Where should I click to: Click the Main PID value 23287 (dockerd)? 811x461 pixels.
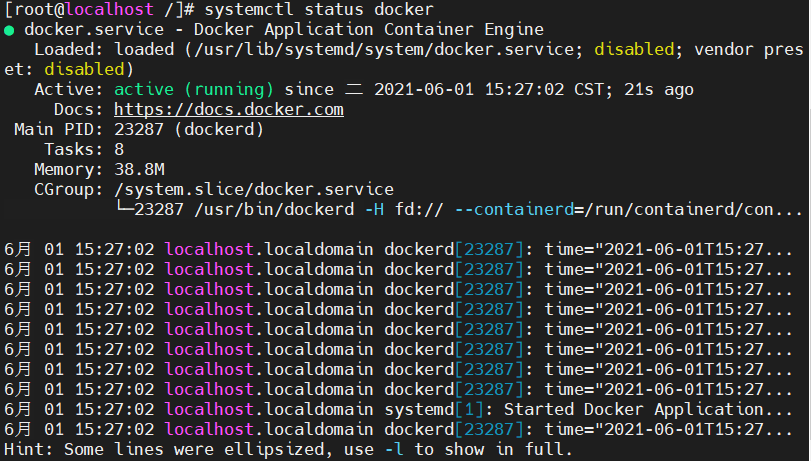189,130
